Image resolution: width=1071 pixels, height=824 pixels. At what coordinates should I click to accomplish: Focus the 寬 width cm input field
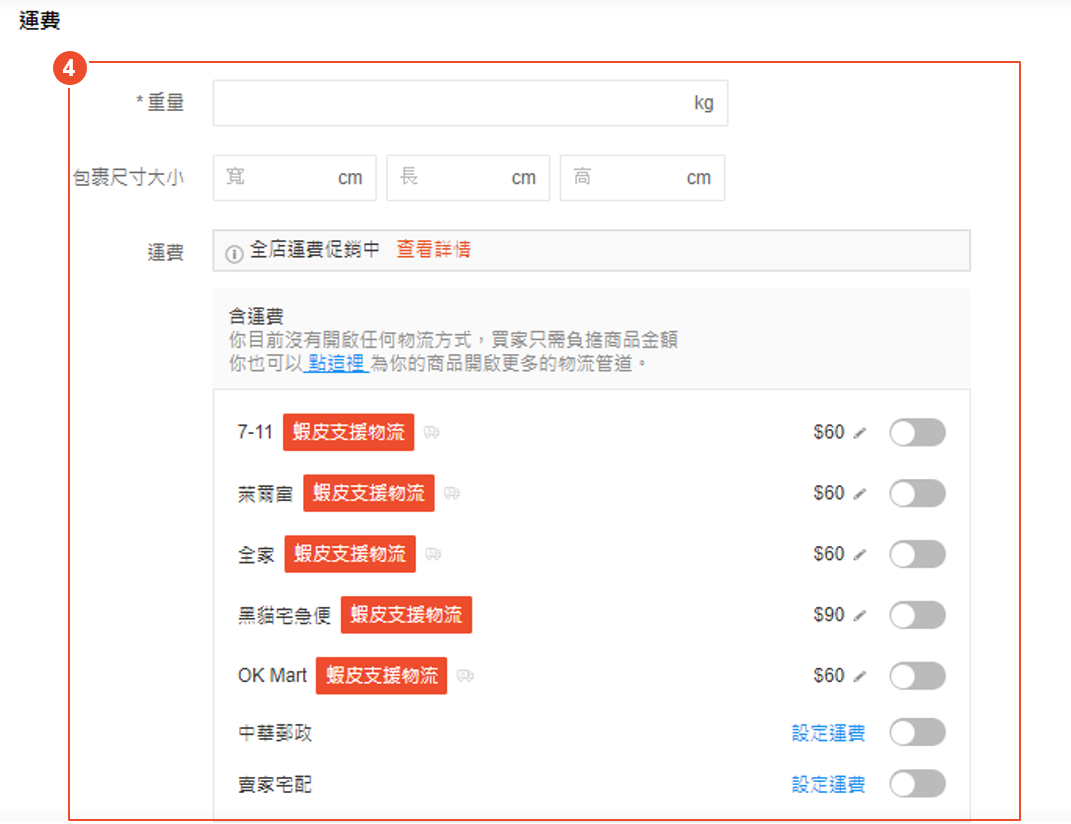coord(280,178)
